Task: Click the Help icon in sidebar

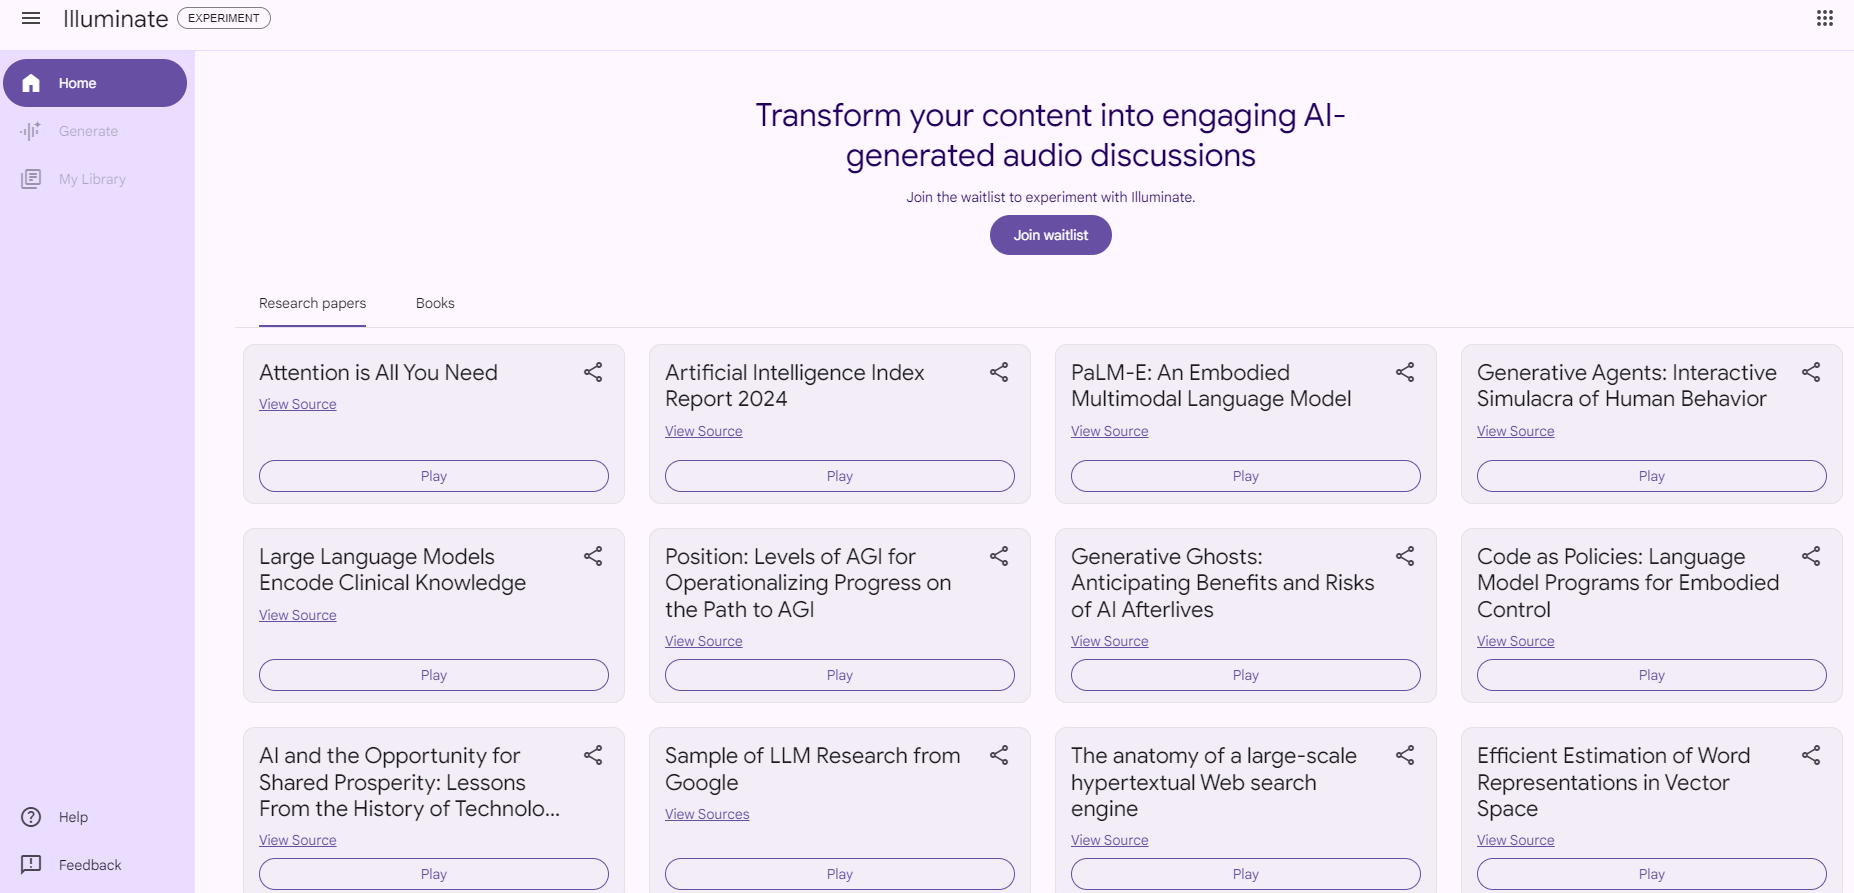Action: 31,817
